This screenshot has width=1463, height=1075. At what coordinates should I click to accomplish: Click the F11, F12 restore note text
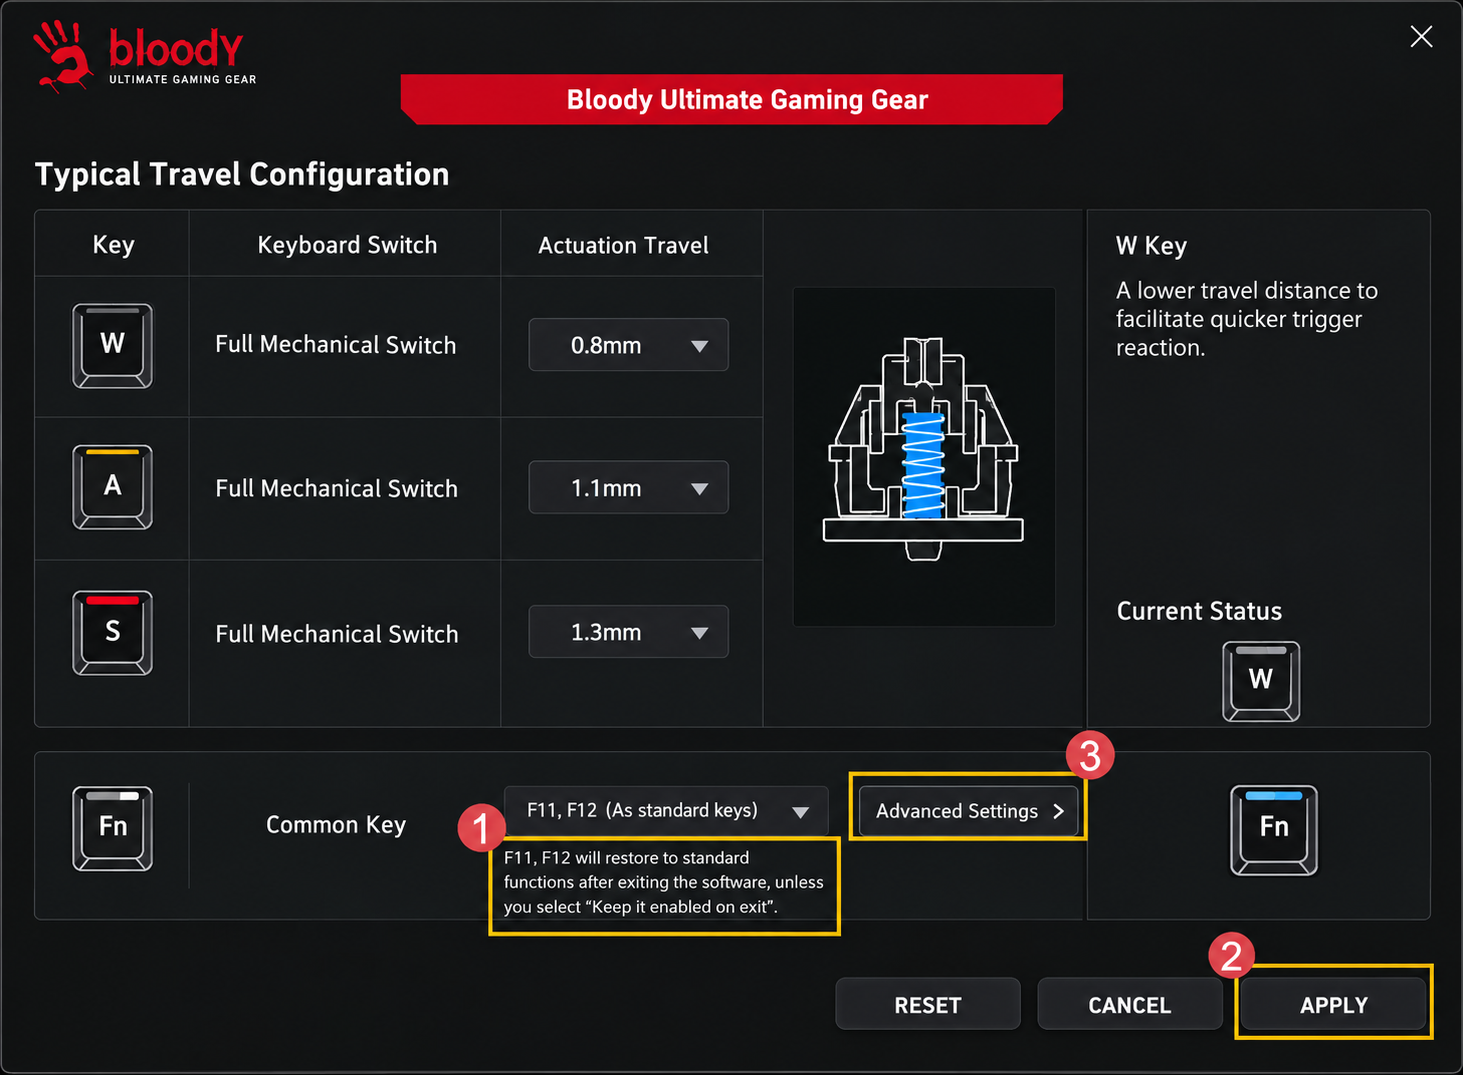pos(664,882)
